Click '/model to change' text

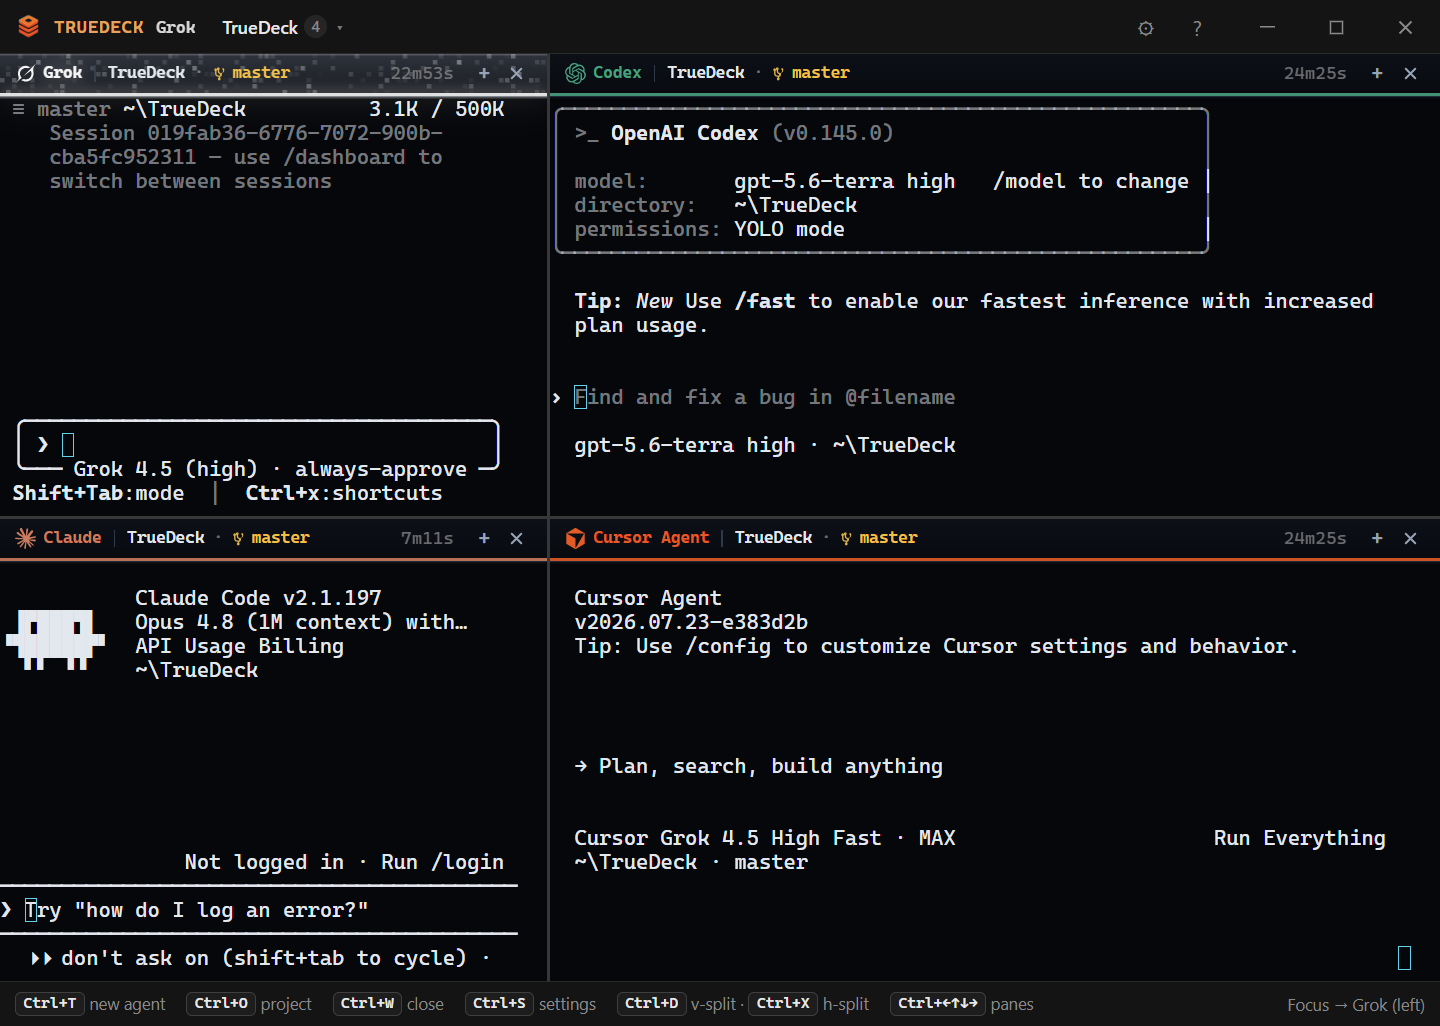click(x=1091, y=181)
